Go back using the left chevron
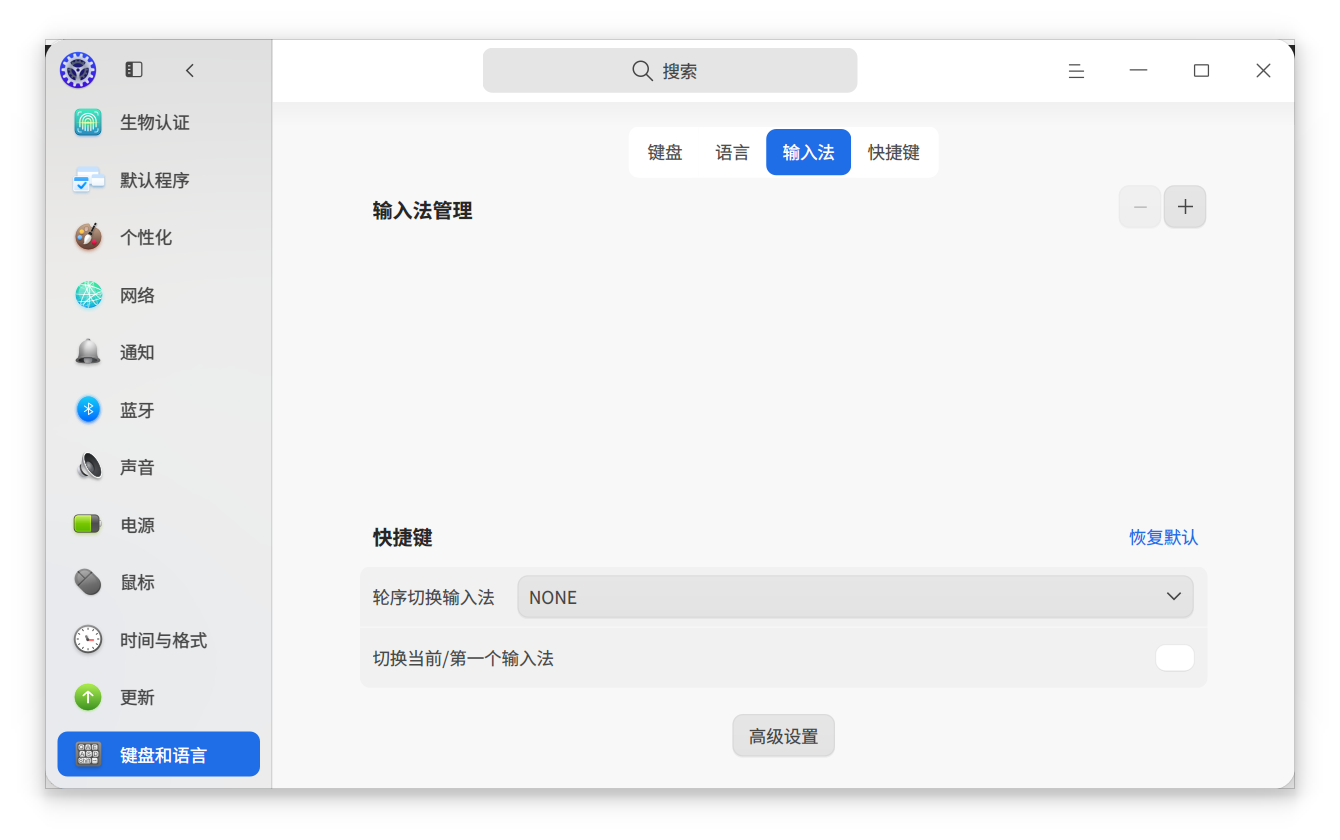This screenshot has height=840, width=1340. click(x=190, y=70)
